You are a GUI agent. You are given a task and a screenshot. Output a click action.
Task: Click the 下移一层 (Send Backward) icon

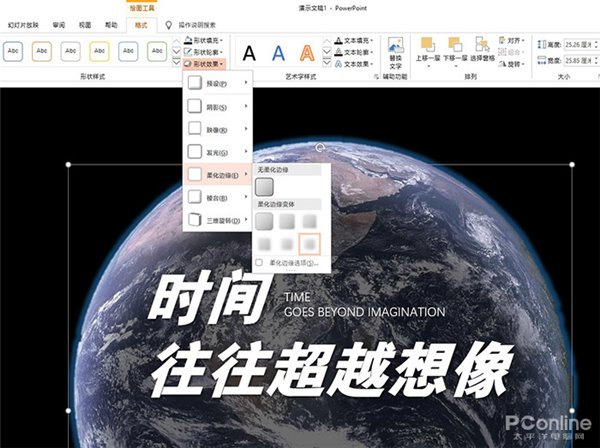pyautogui.click(x=459, y=46)
